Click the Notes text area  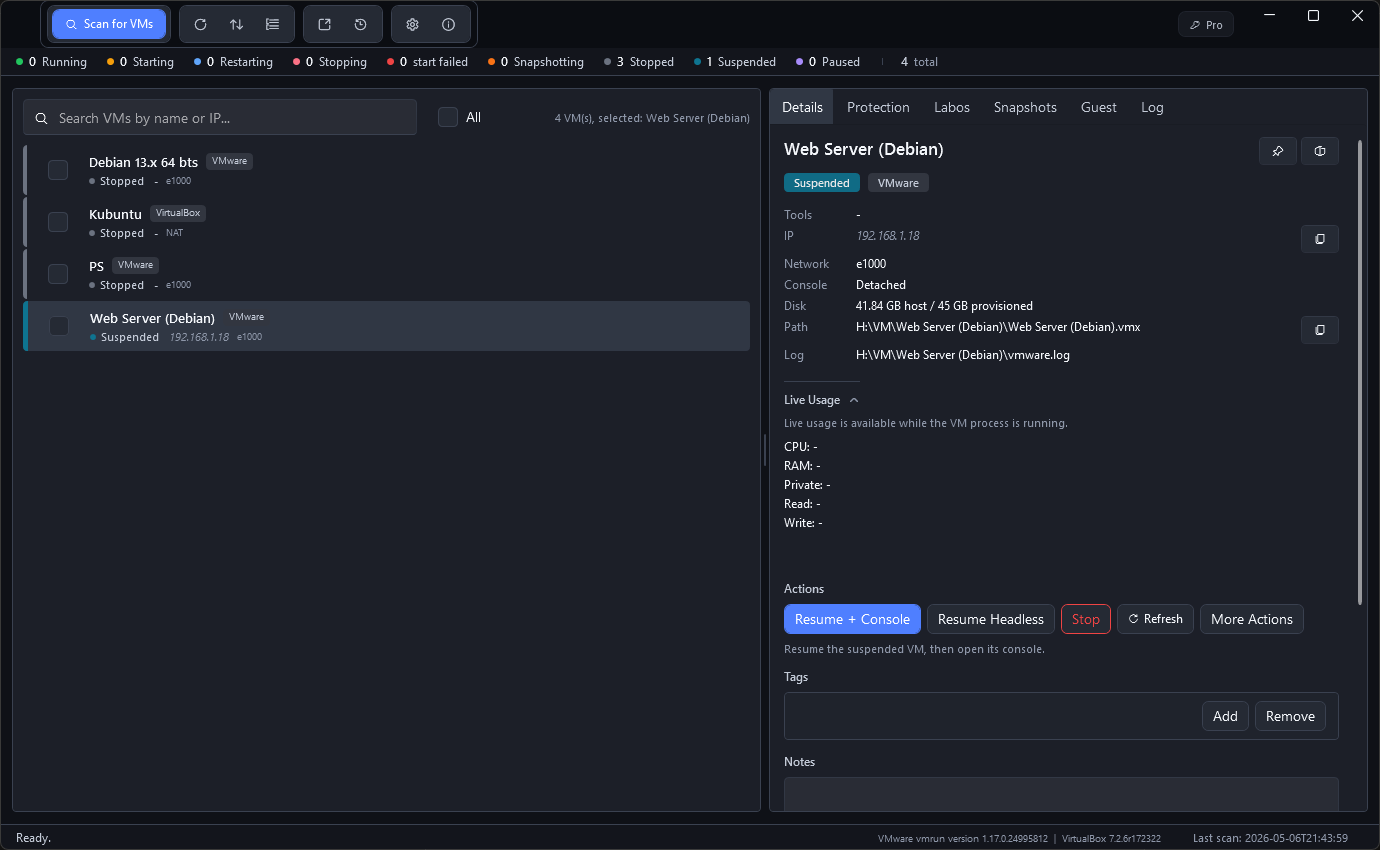pos(1061,794)
